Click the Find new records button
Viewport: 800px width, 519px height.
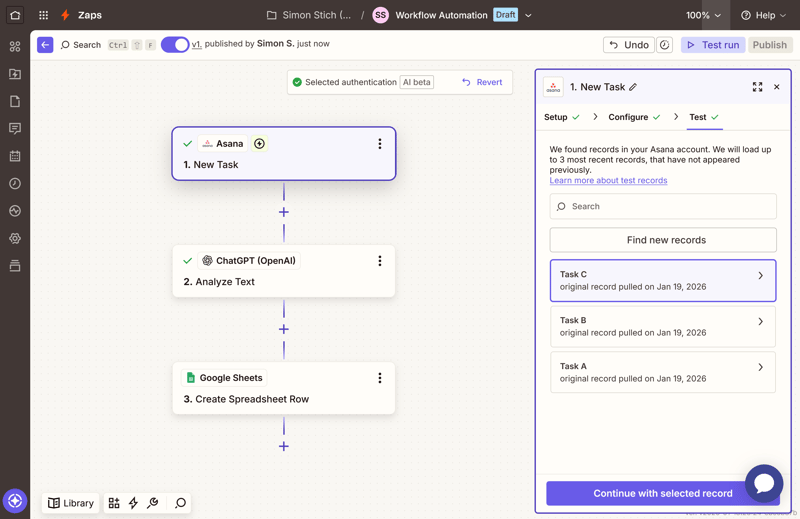pos(663,240)
